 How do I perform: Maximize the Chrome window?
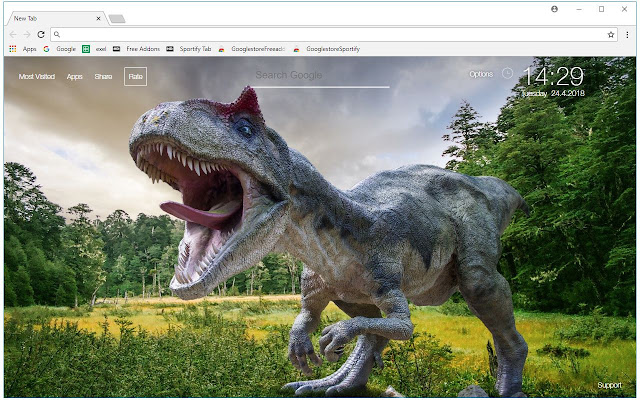click(601, 9)
